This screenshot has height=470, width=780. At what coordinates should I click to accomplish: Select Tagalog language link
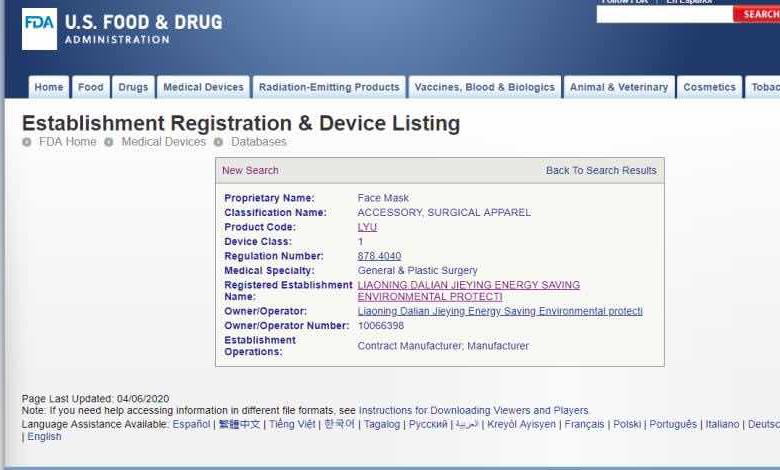[382, 424]
